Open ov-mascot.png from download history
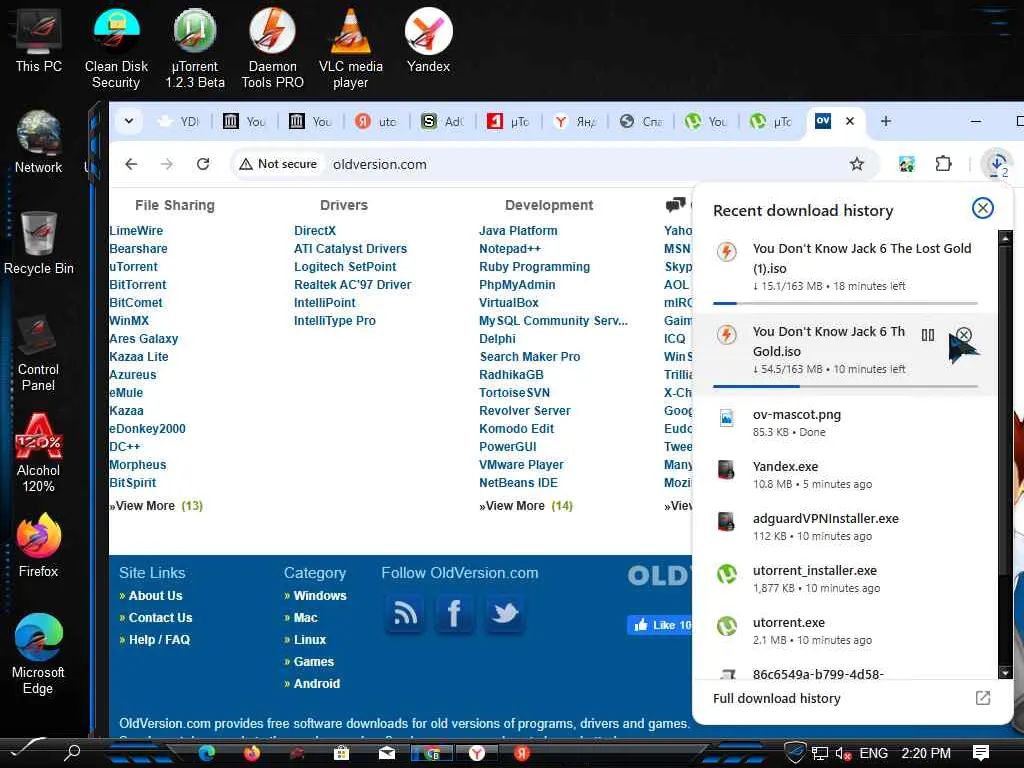1024x768 pixels. point(845,423)
